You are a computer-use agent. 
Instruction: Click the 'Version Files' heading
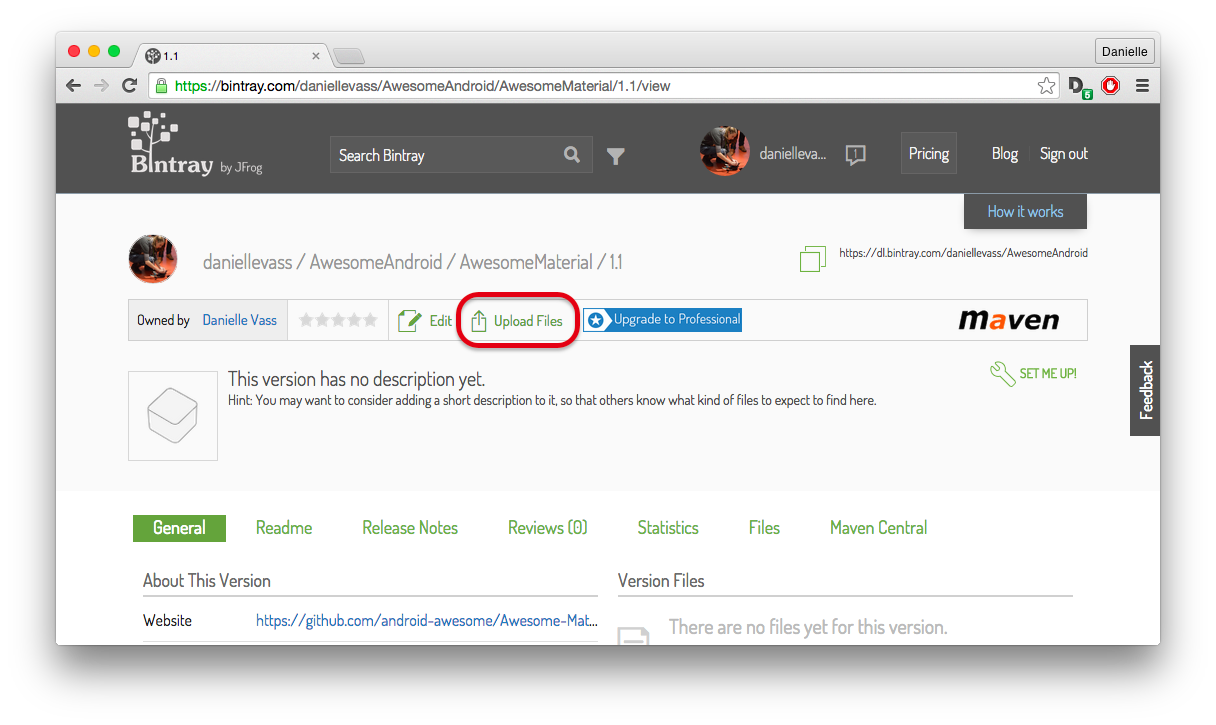[x=661, y=581]
